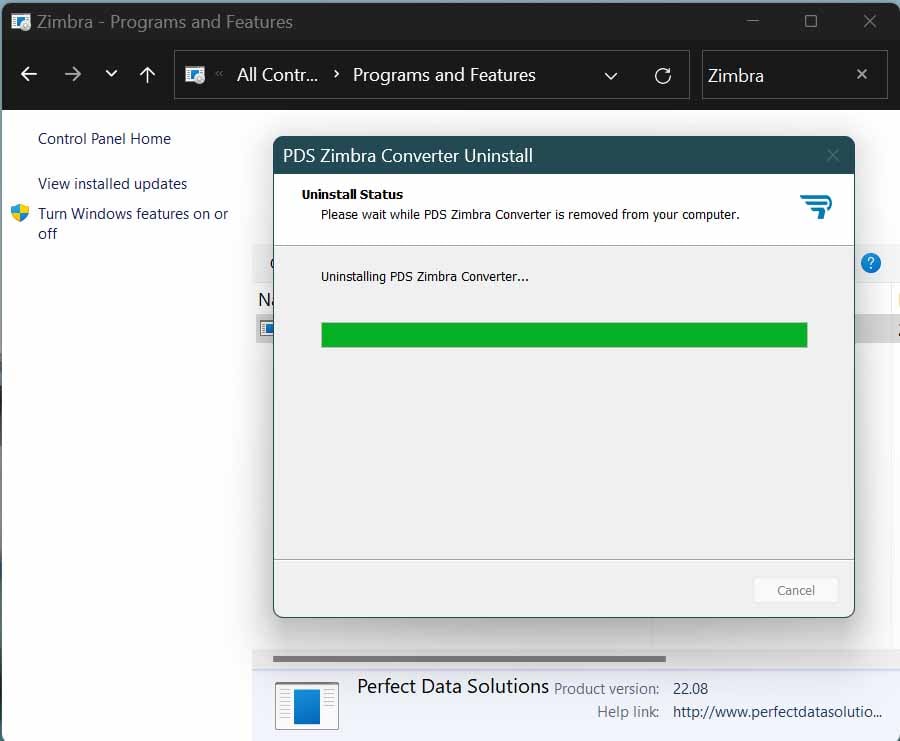Maximize the Programs and Features window
The height and width of the screenshot is (741, 900).
pos(810,21)
